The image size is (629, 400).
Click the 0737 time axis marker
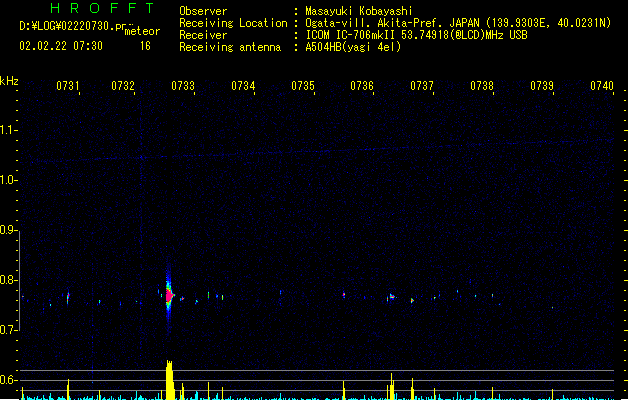click(422, 86)
